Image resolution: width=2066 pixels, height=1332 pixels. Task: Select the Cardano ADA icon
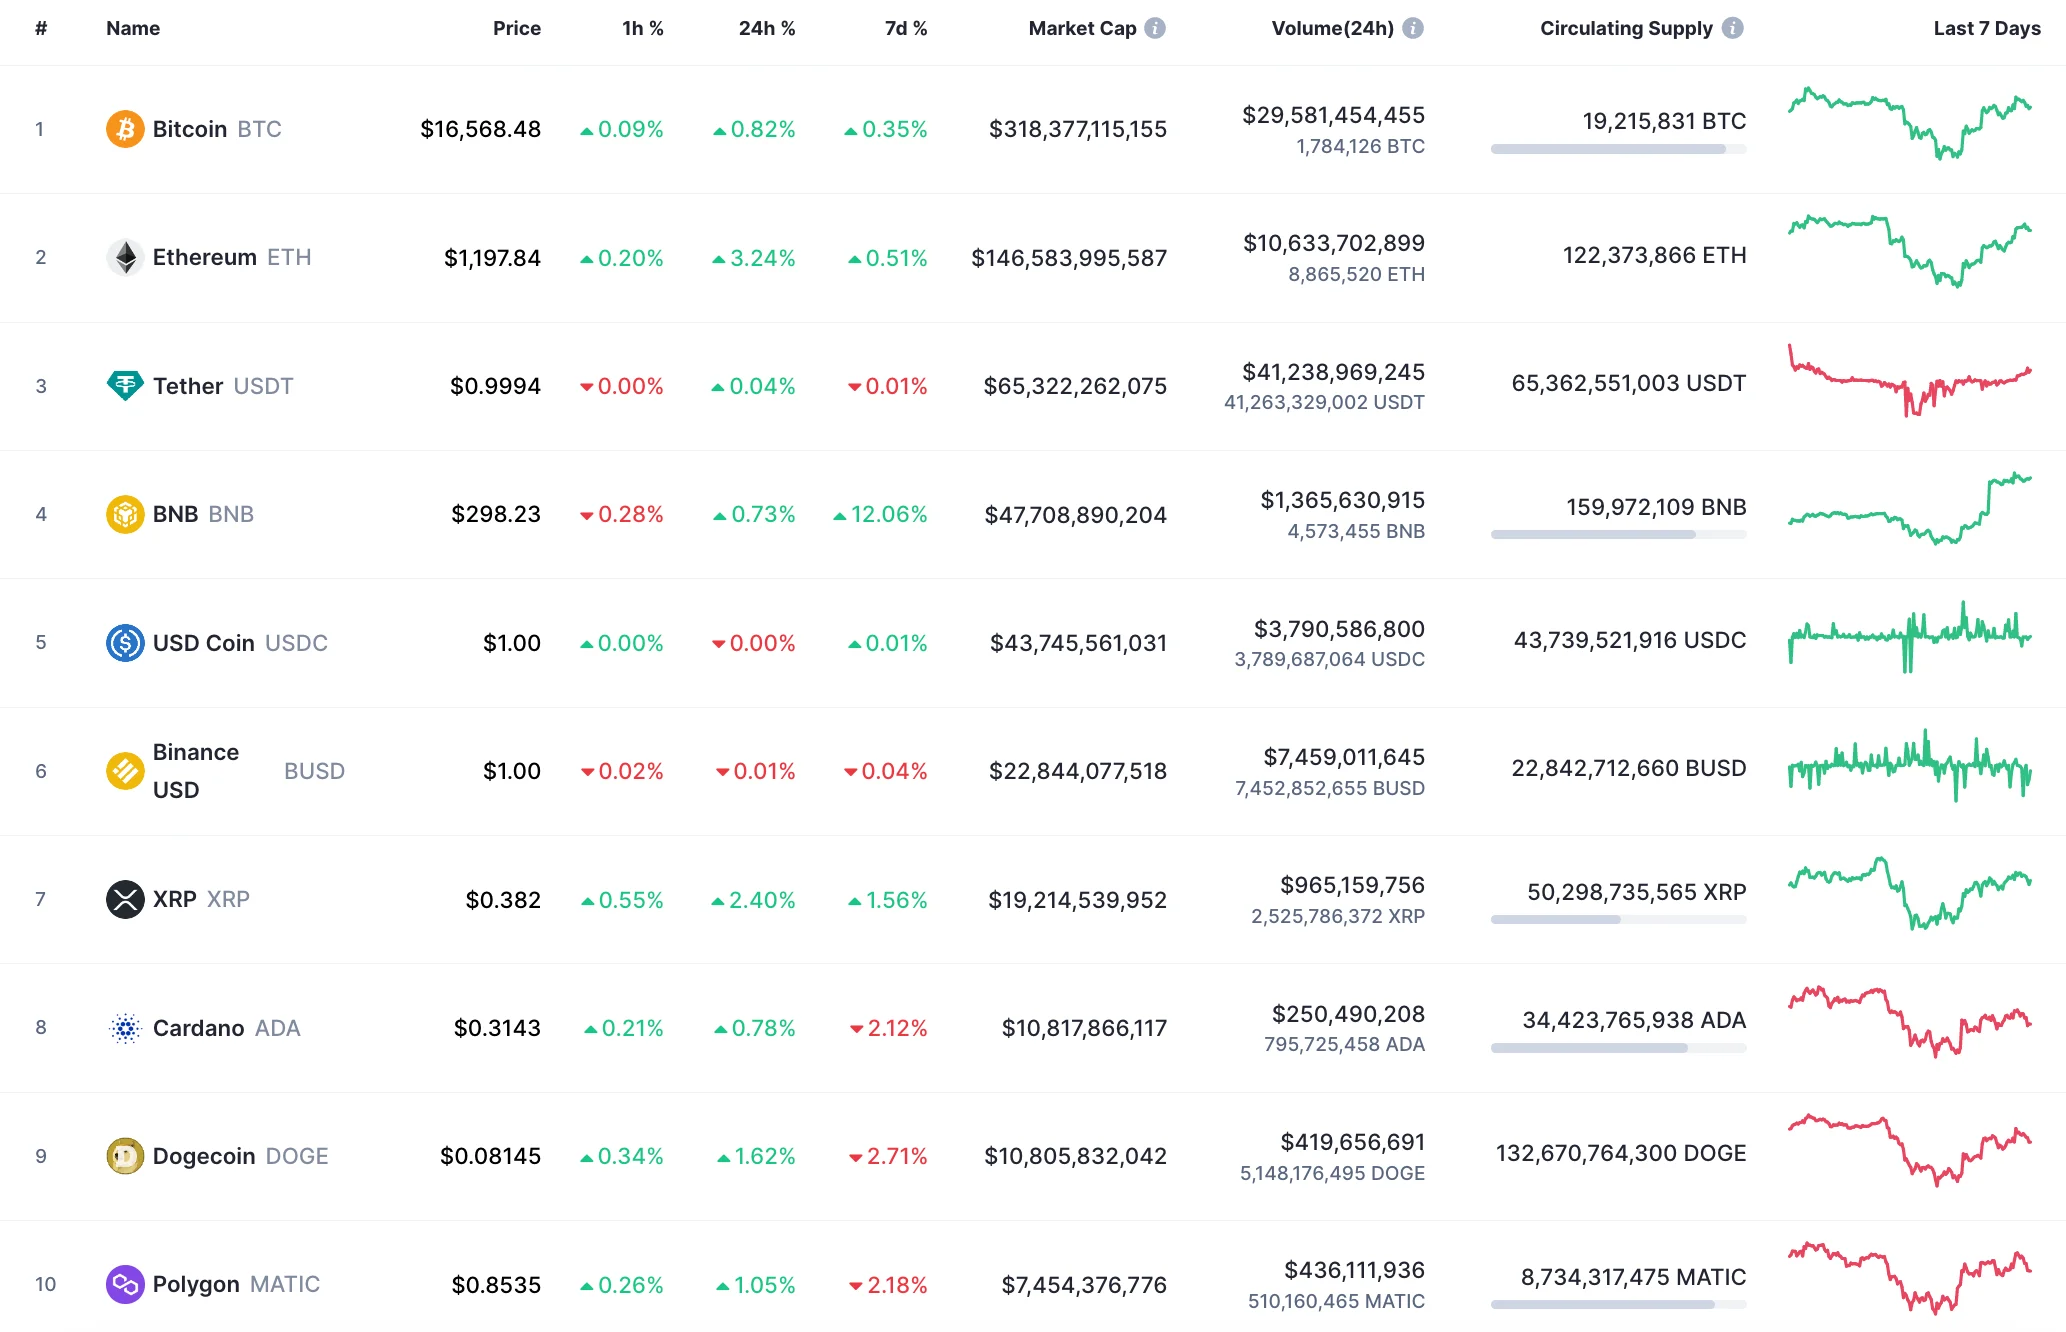(x=124, y=1027)
